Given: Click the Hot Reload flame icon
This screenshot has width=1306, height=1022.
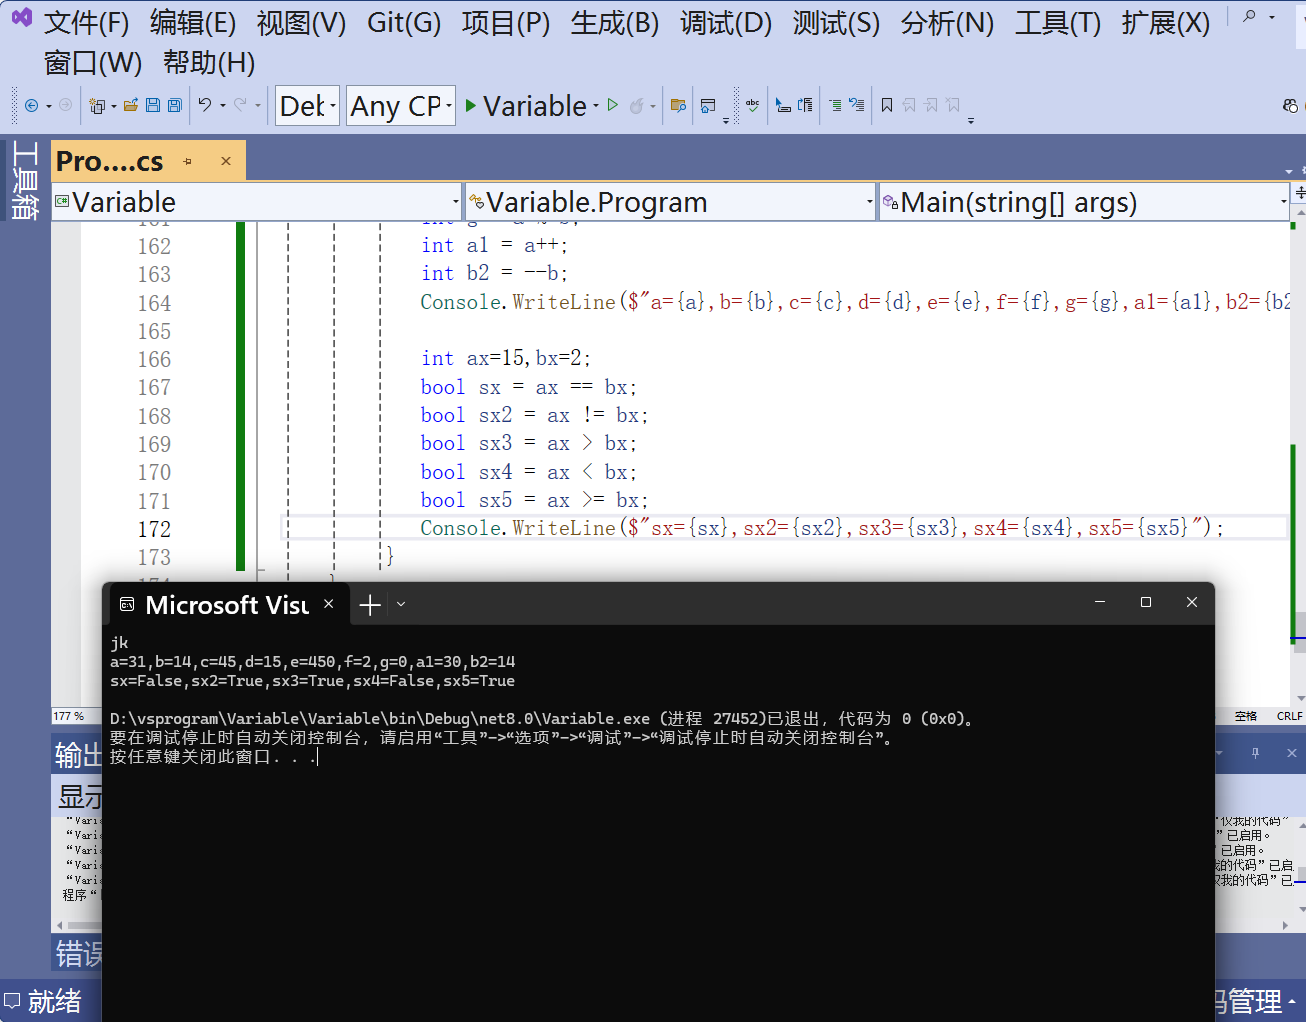Looking at the screenshot, I should coord(637,105).
